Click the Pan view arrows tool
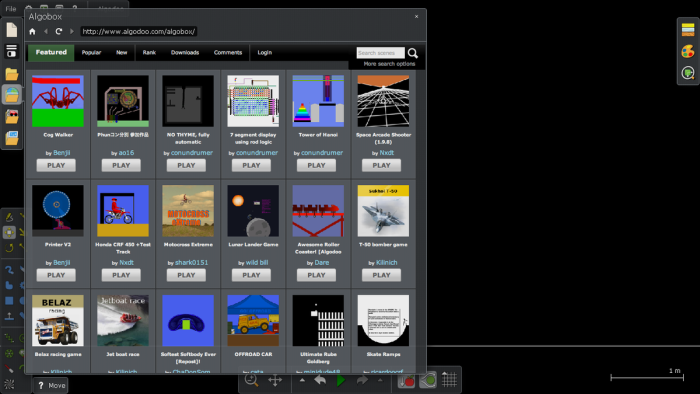Screen dimensions: 700x394 pos(275,380)
